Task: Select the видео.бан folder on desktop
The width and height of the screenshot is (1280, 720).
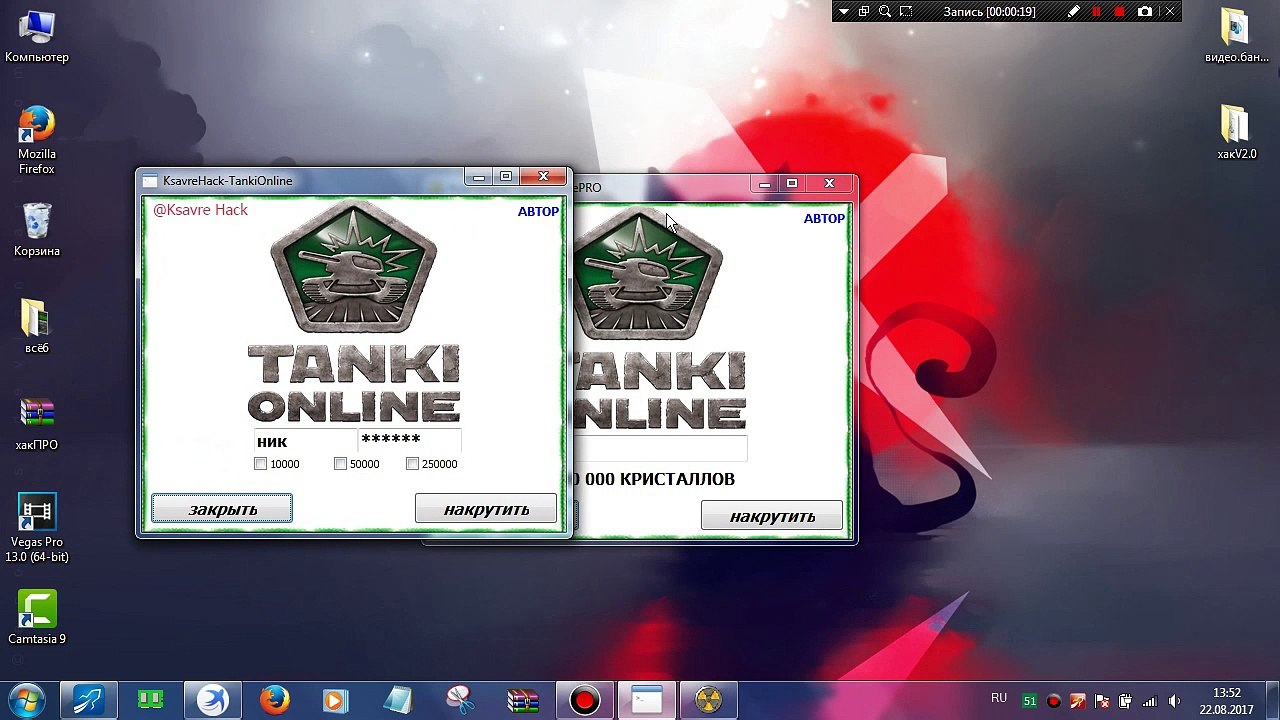Action: (x=1236, y=35)
